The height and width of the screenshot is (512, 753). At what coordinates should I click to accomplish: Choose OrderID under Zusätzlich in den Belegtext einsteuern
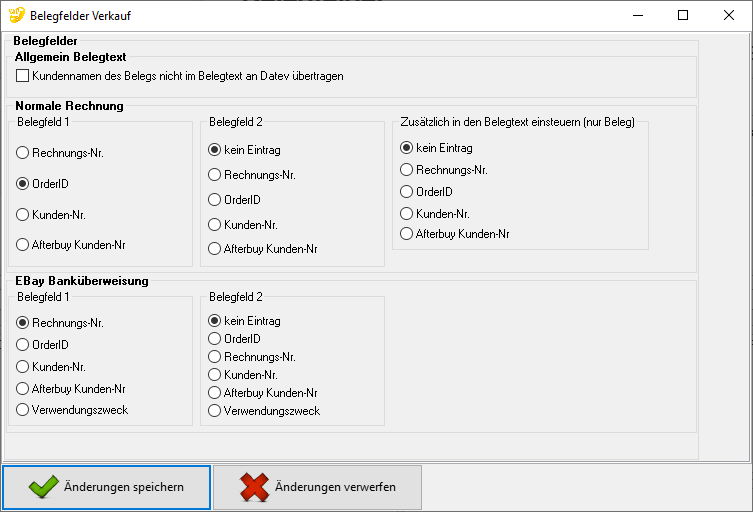pos(407,192)
